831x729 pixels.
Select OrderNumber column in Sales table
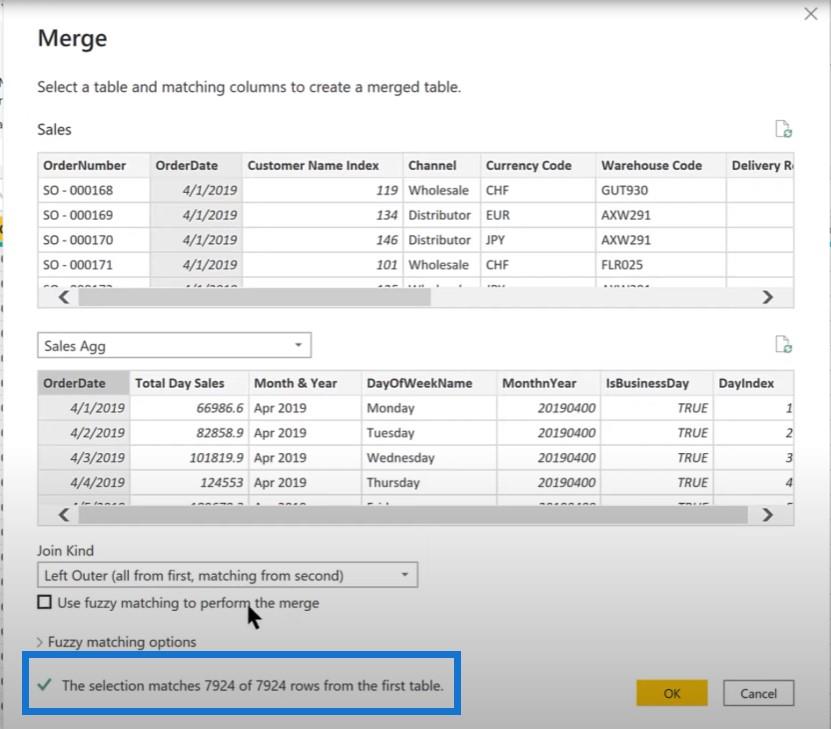(x=94, y=165)
